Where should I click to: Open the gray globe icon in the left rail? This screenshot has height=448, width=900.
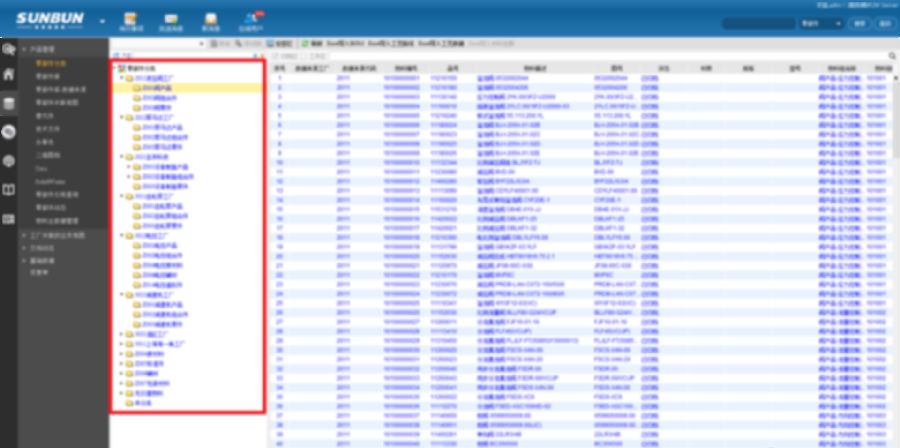click(x=9, y=161)
